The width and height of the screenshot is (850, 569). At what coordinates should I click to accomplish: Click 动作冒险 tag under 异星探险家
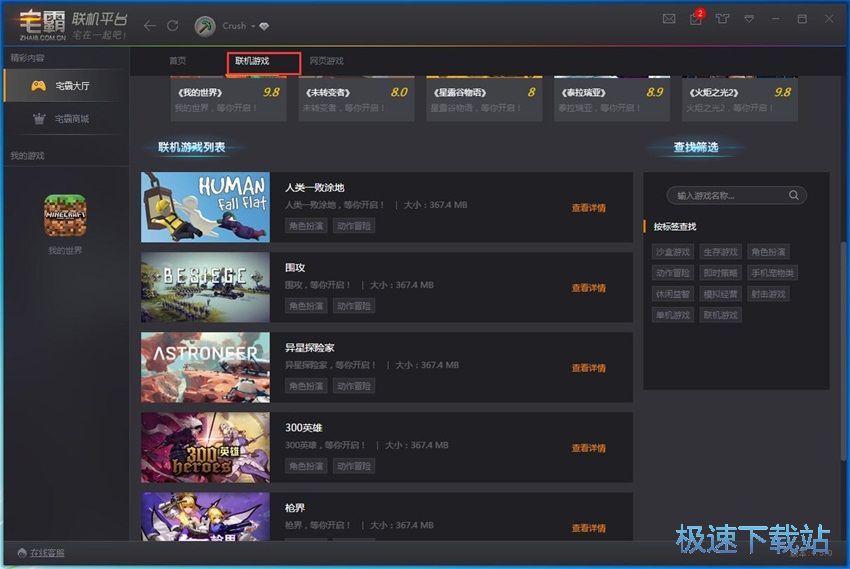[354, 386]
